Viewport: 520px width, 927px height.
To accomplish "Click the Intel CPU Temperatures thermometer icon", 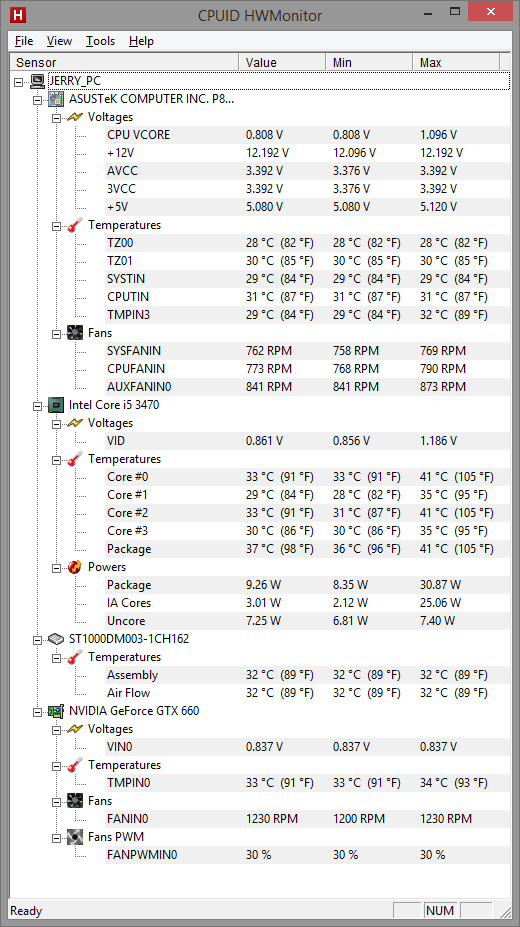I will tap(75, 459).
